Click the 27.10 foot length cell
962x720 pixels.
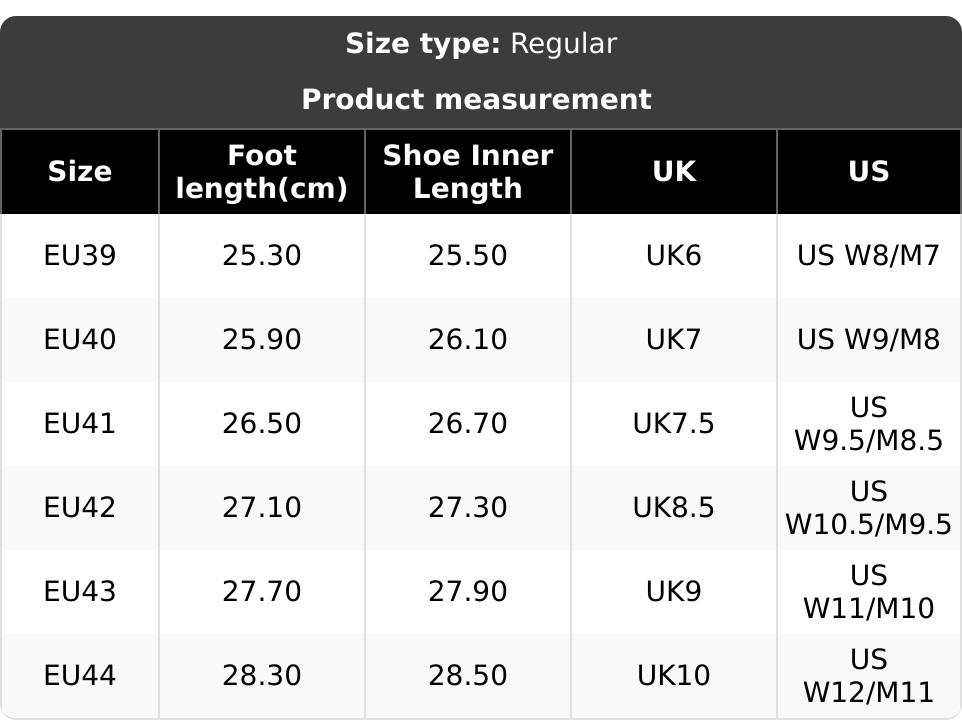pos(262,508)
